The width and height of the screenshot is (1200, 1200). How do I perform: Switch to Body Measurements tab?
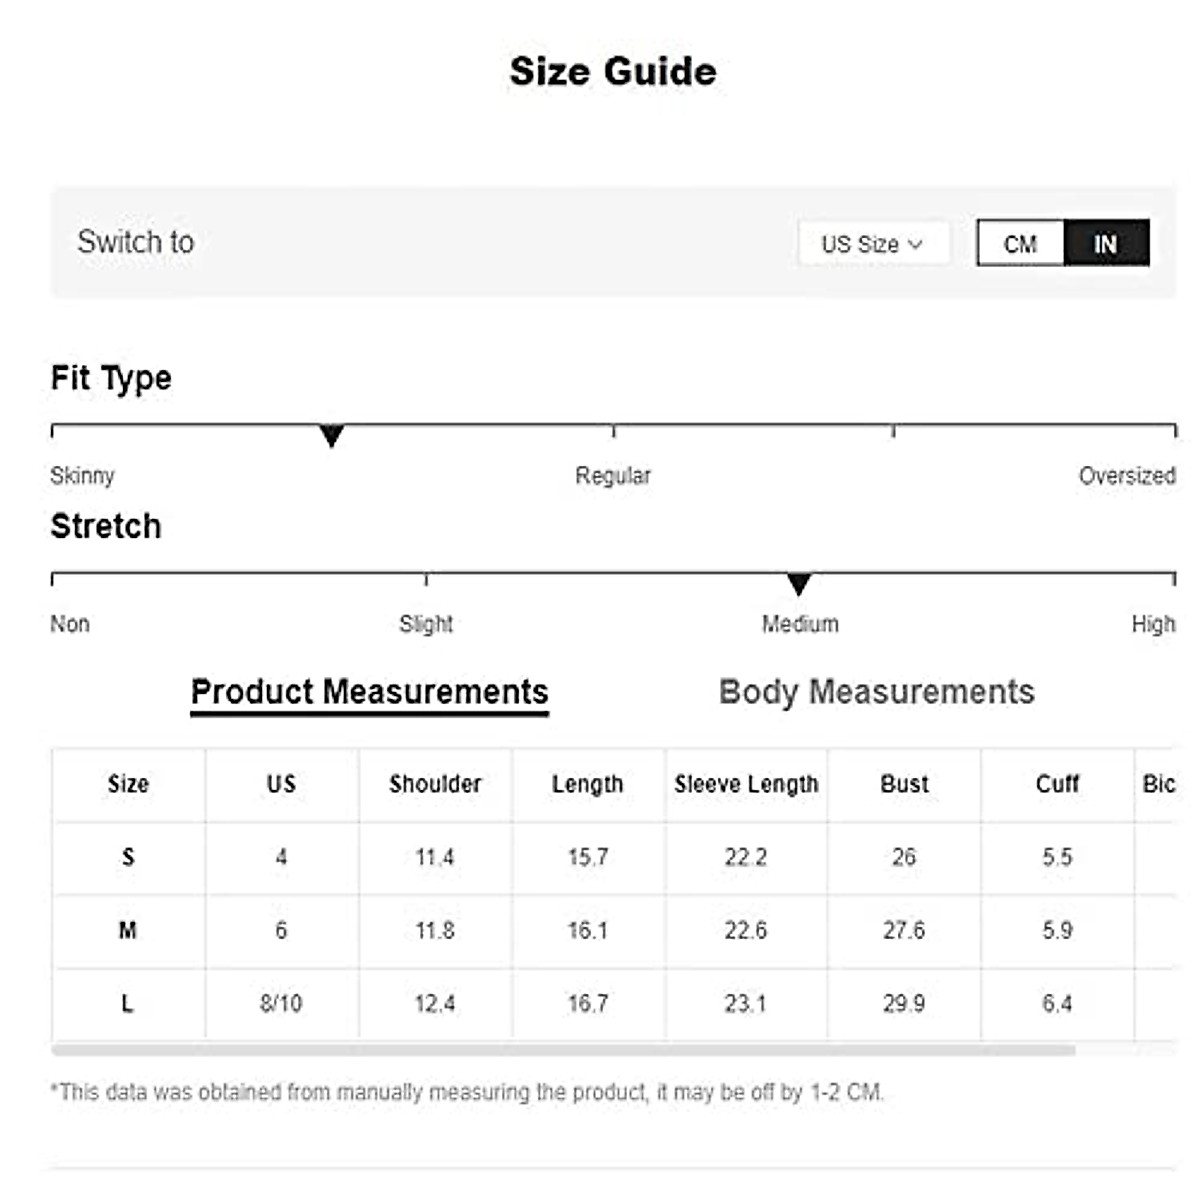coord(876,692)
